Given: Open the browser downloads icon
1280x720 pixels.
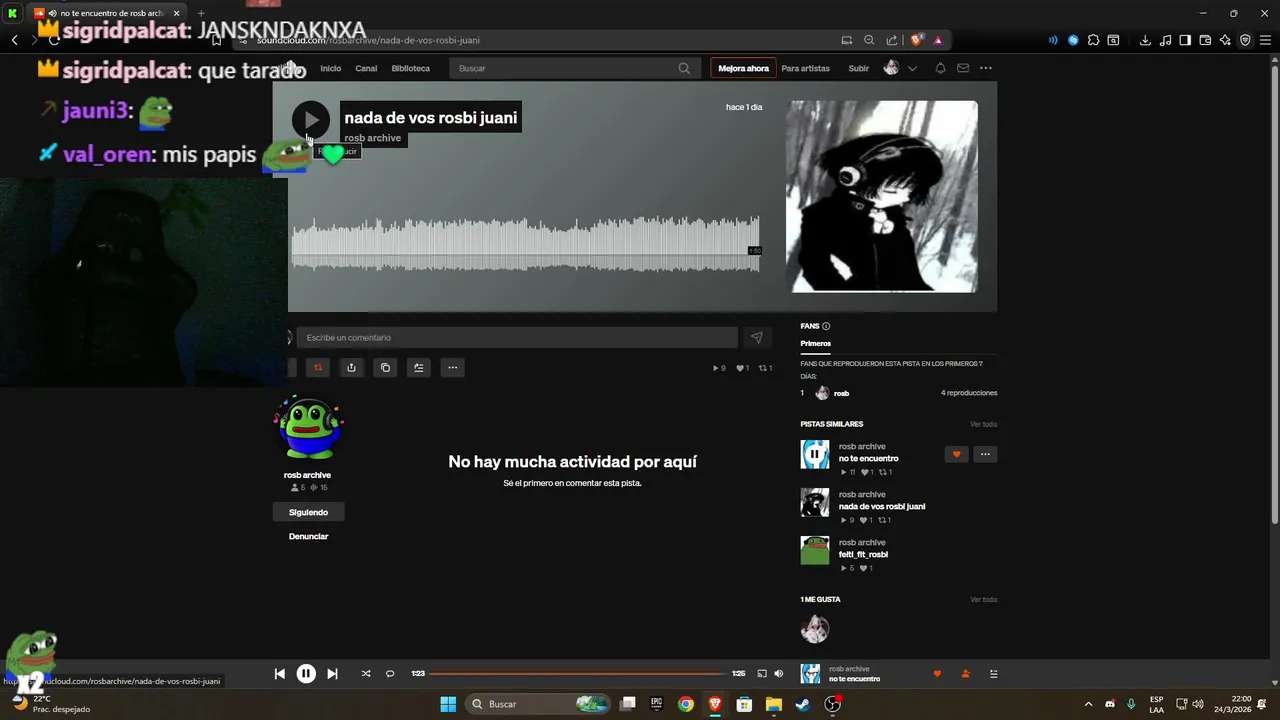Looking at the screenshot, I should [1145, 40].
